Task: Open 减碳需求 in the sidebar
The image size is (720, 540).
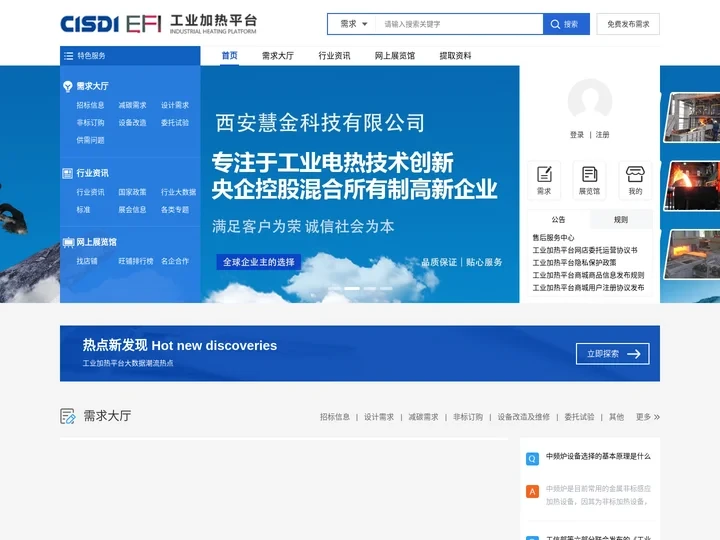Action: [132, 105]
